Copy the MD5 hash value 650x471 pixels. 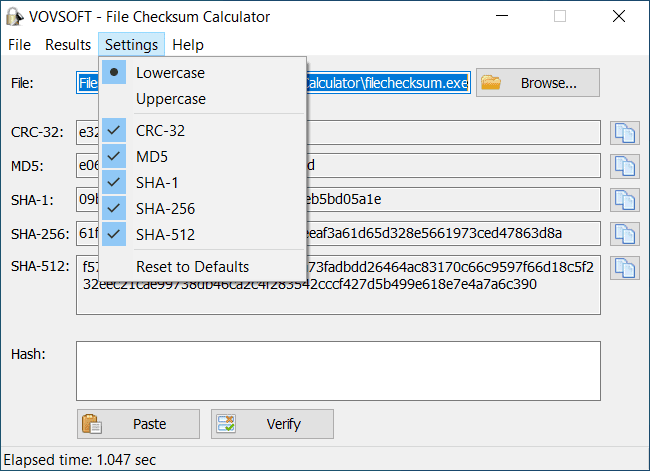click(x=625, y=166)
